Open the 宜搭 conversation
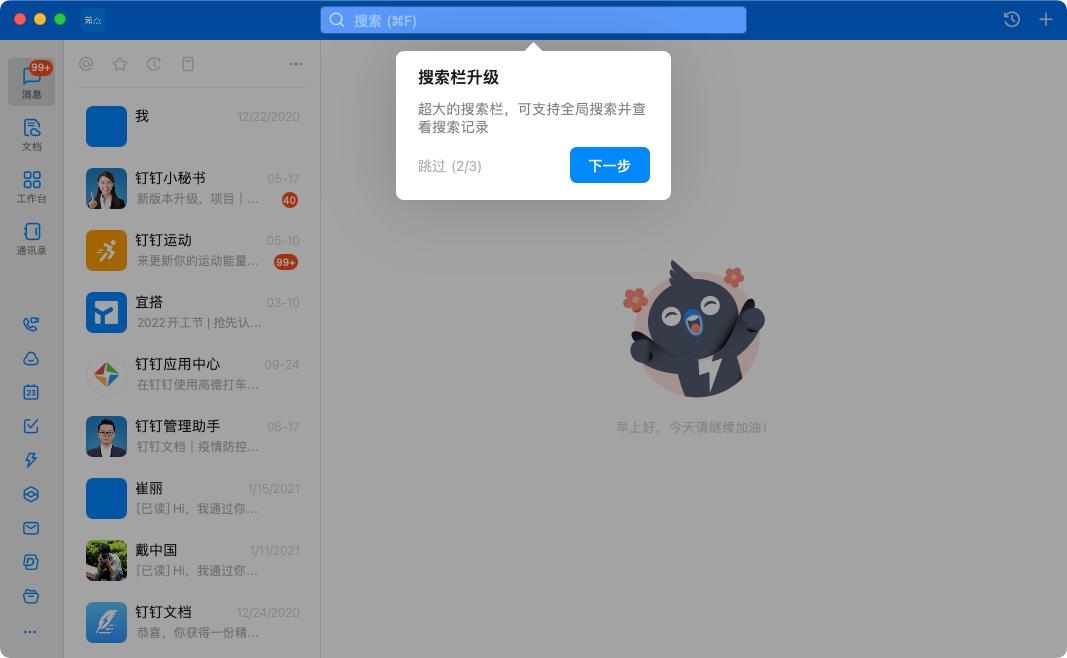This screenshot has height=658, width=1067. [x=193, y=312]
